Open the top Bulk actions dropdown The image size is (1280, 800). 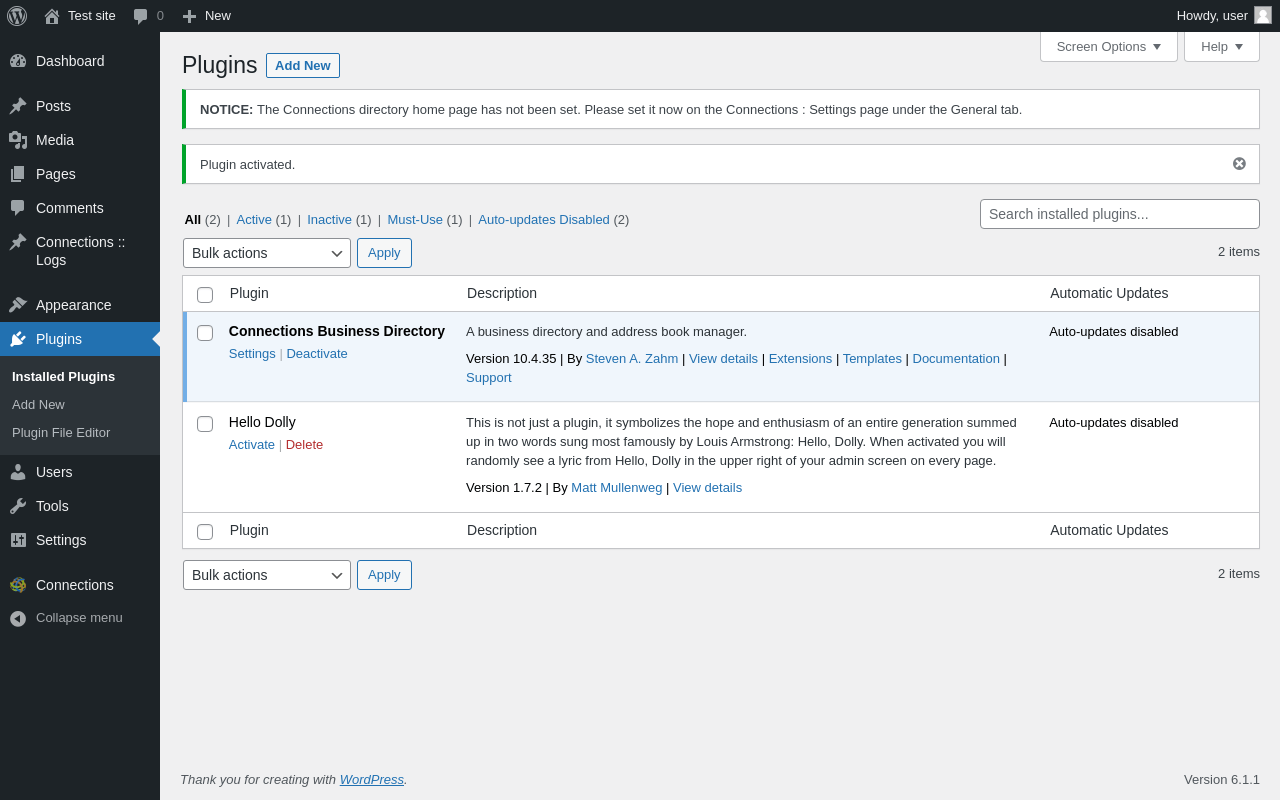click(x=267, y=253)
